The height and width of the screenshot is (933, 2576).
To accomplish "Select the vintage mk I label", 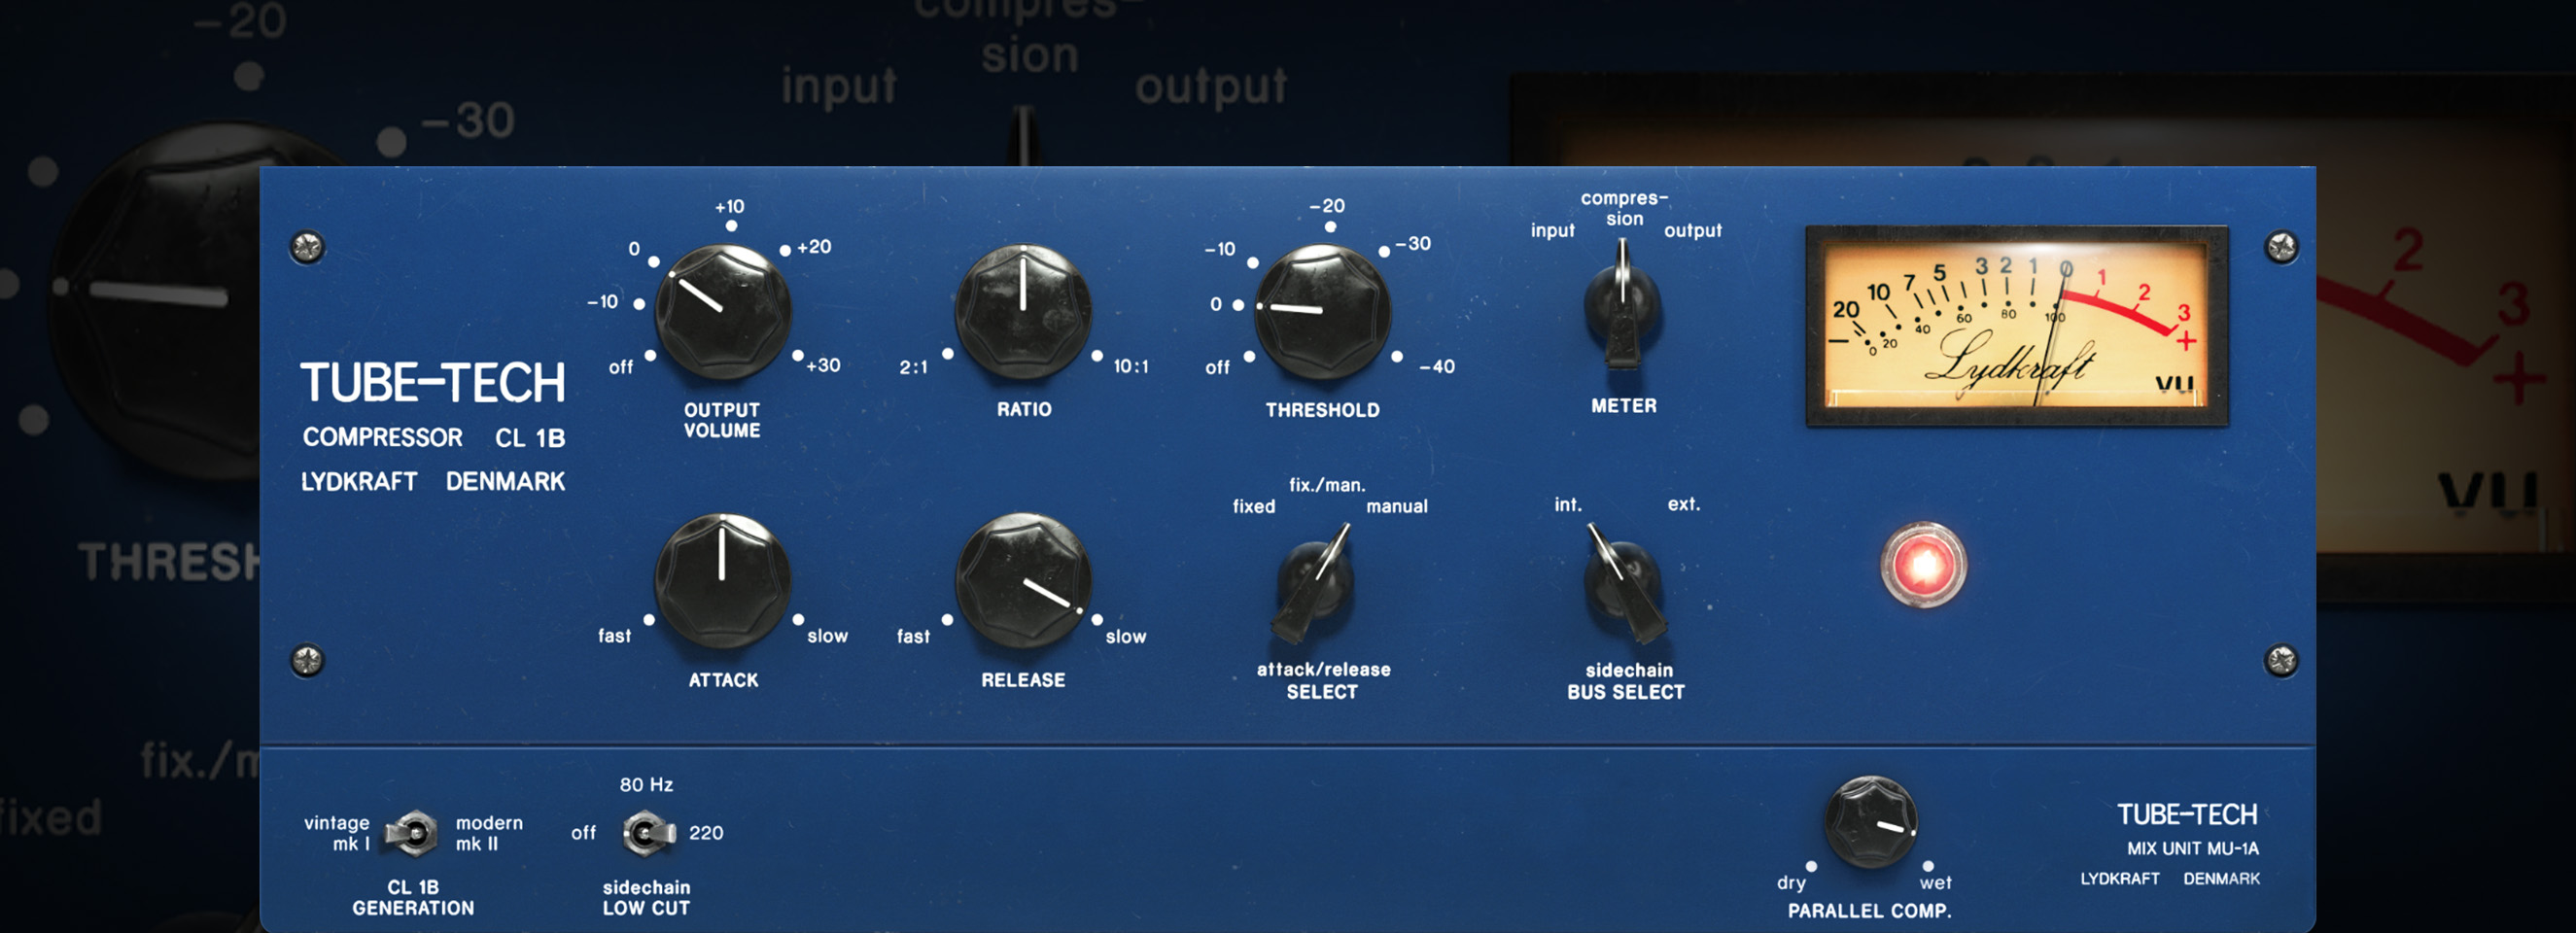I will [x=337, y=832].
